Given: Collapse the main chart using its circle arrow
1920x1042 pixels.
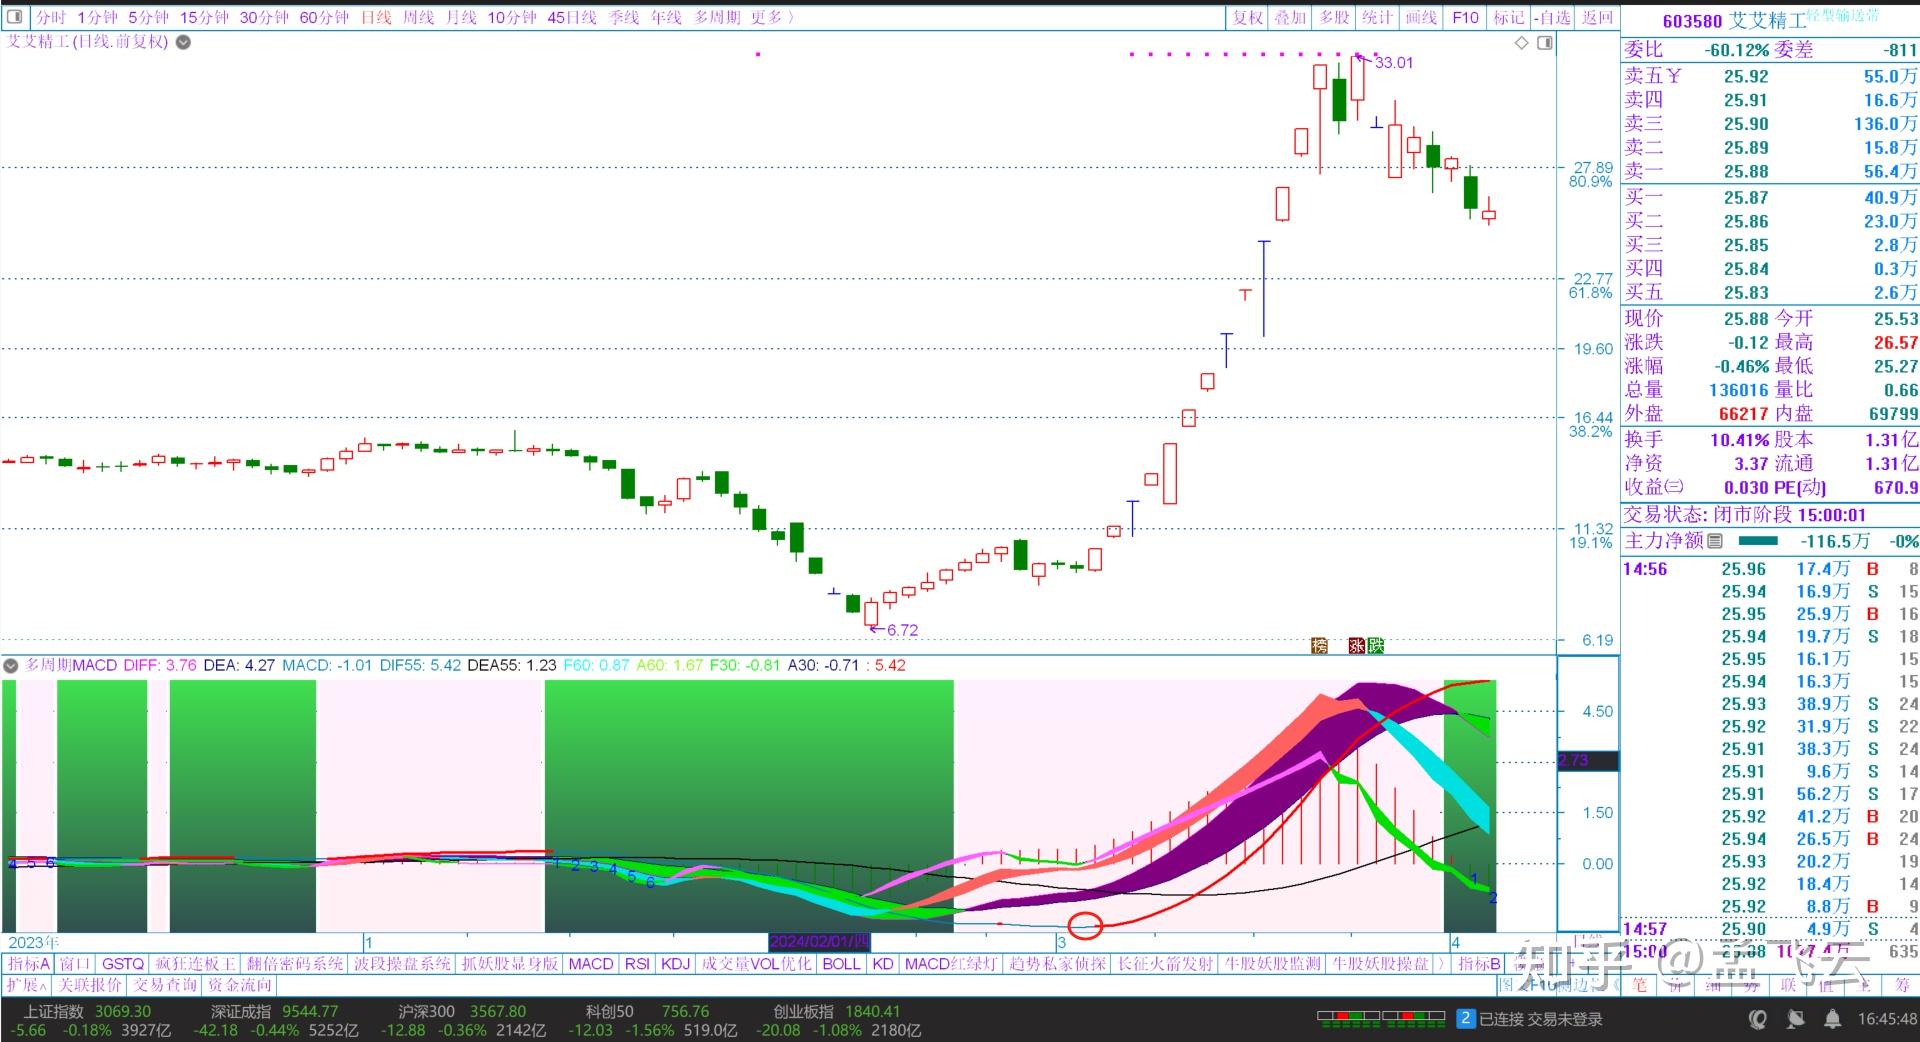Looking at the screenshot, I should [181, 42].
